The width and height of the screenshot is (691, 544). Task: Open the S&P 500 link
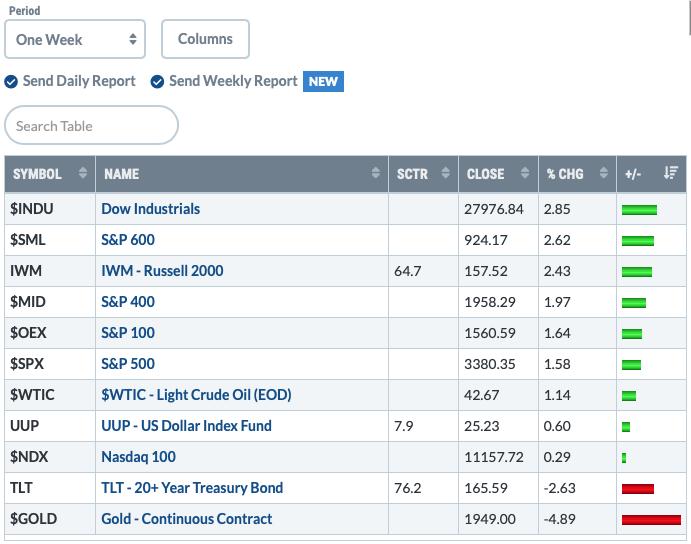click(x=128, y=364)
